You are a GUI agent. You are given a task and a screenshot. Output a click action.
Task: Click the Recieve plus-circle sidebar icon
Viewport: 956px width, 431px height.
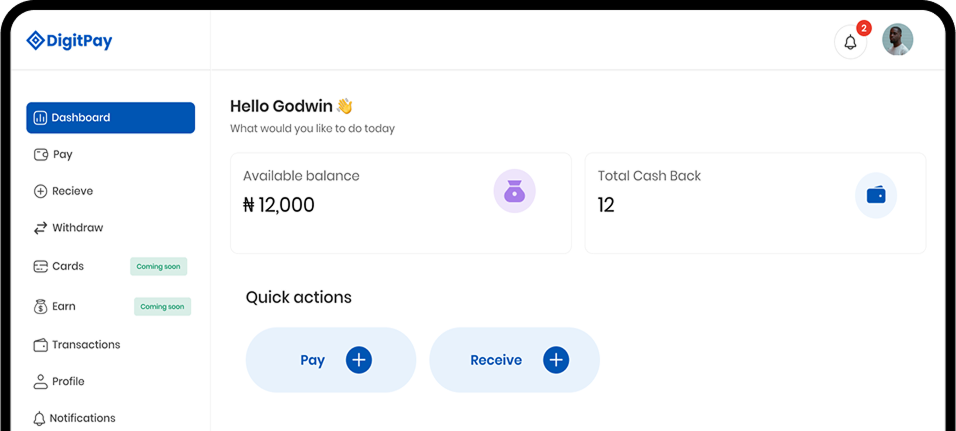40,191
